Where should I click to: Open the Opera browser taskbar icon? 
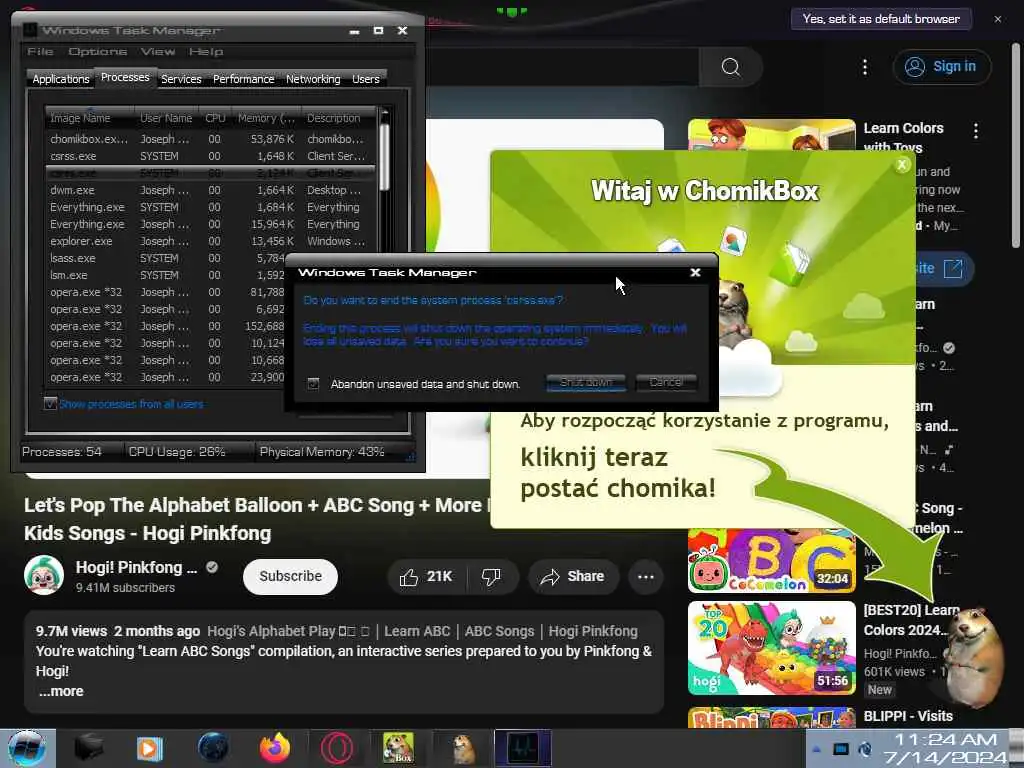337,748
